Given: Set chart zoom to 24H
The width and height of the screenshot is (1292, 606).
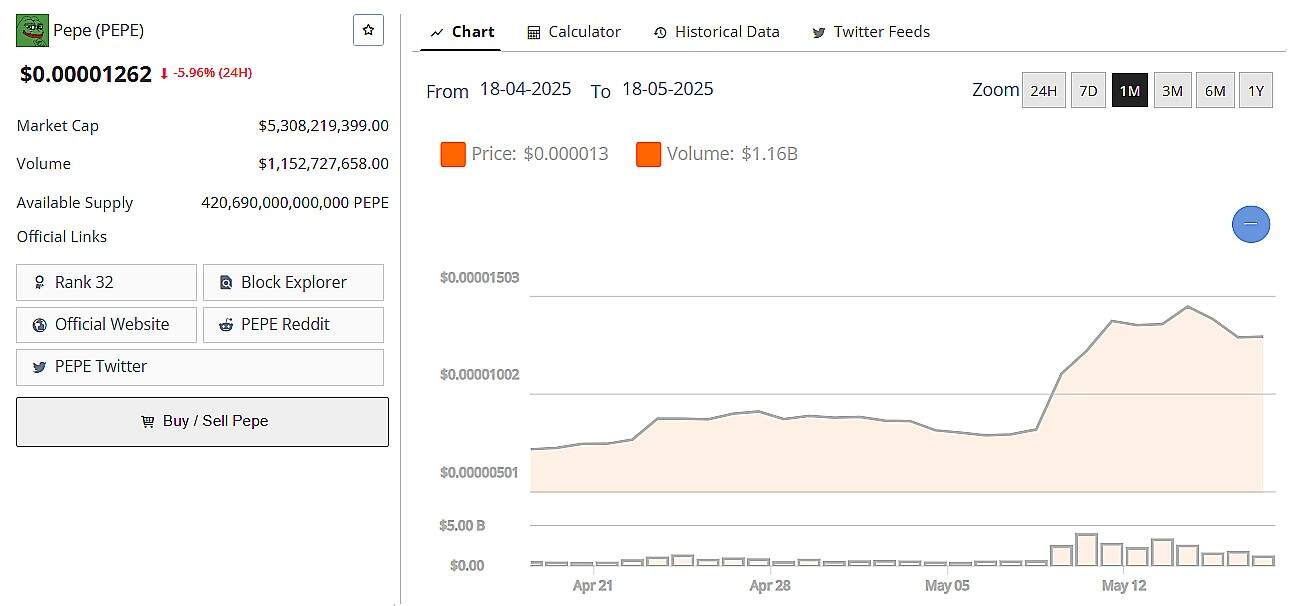Looking at the screenshot, I should [1043, 91].
